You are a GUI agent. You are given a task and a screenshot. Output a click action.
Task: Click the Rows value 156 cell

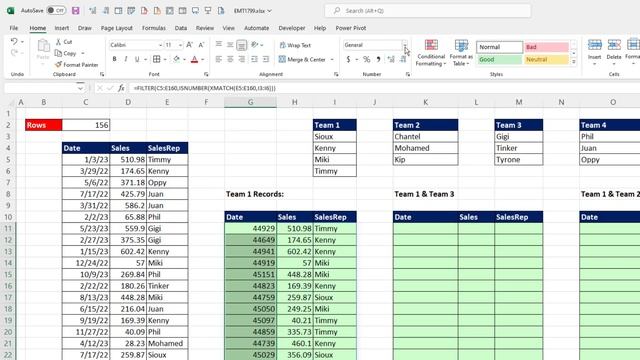[x=86, y=125]
